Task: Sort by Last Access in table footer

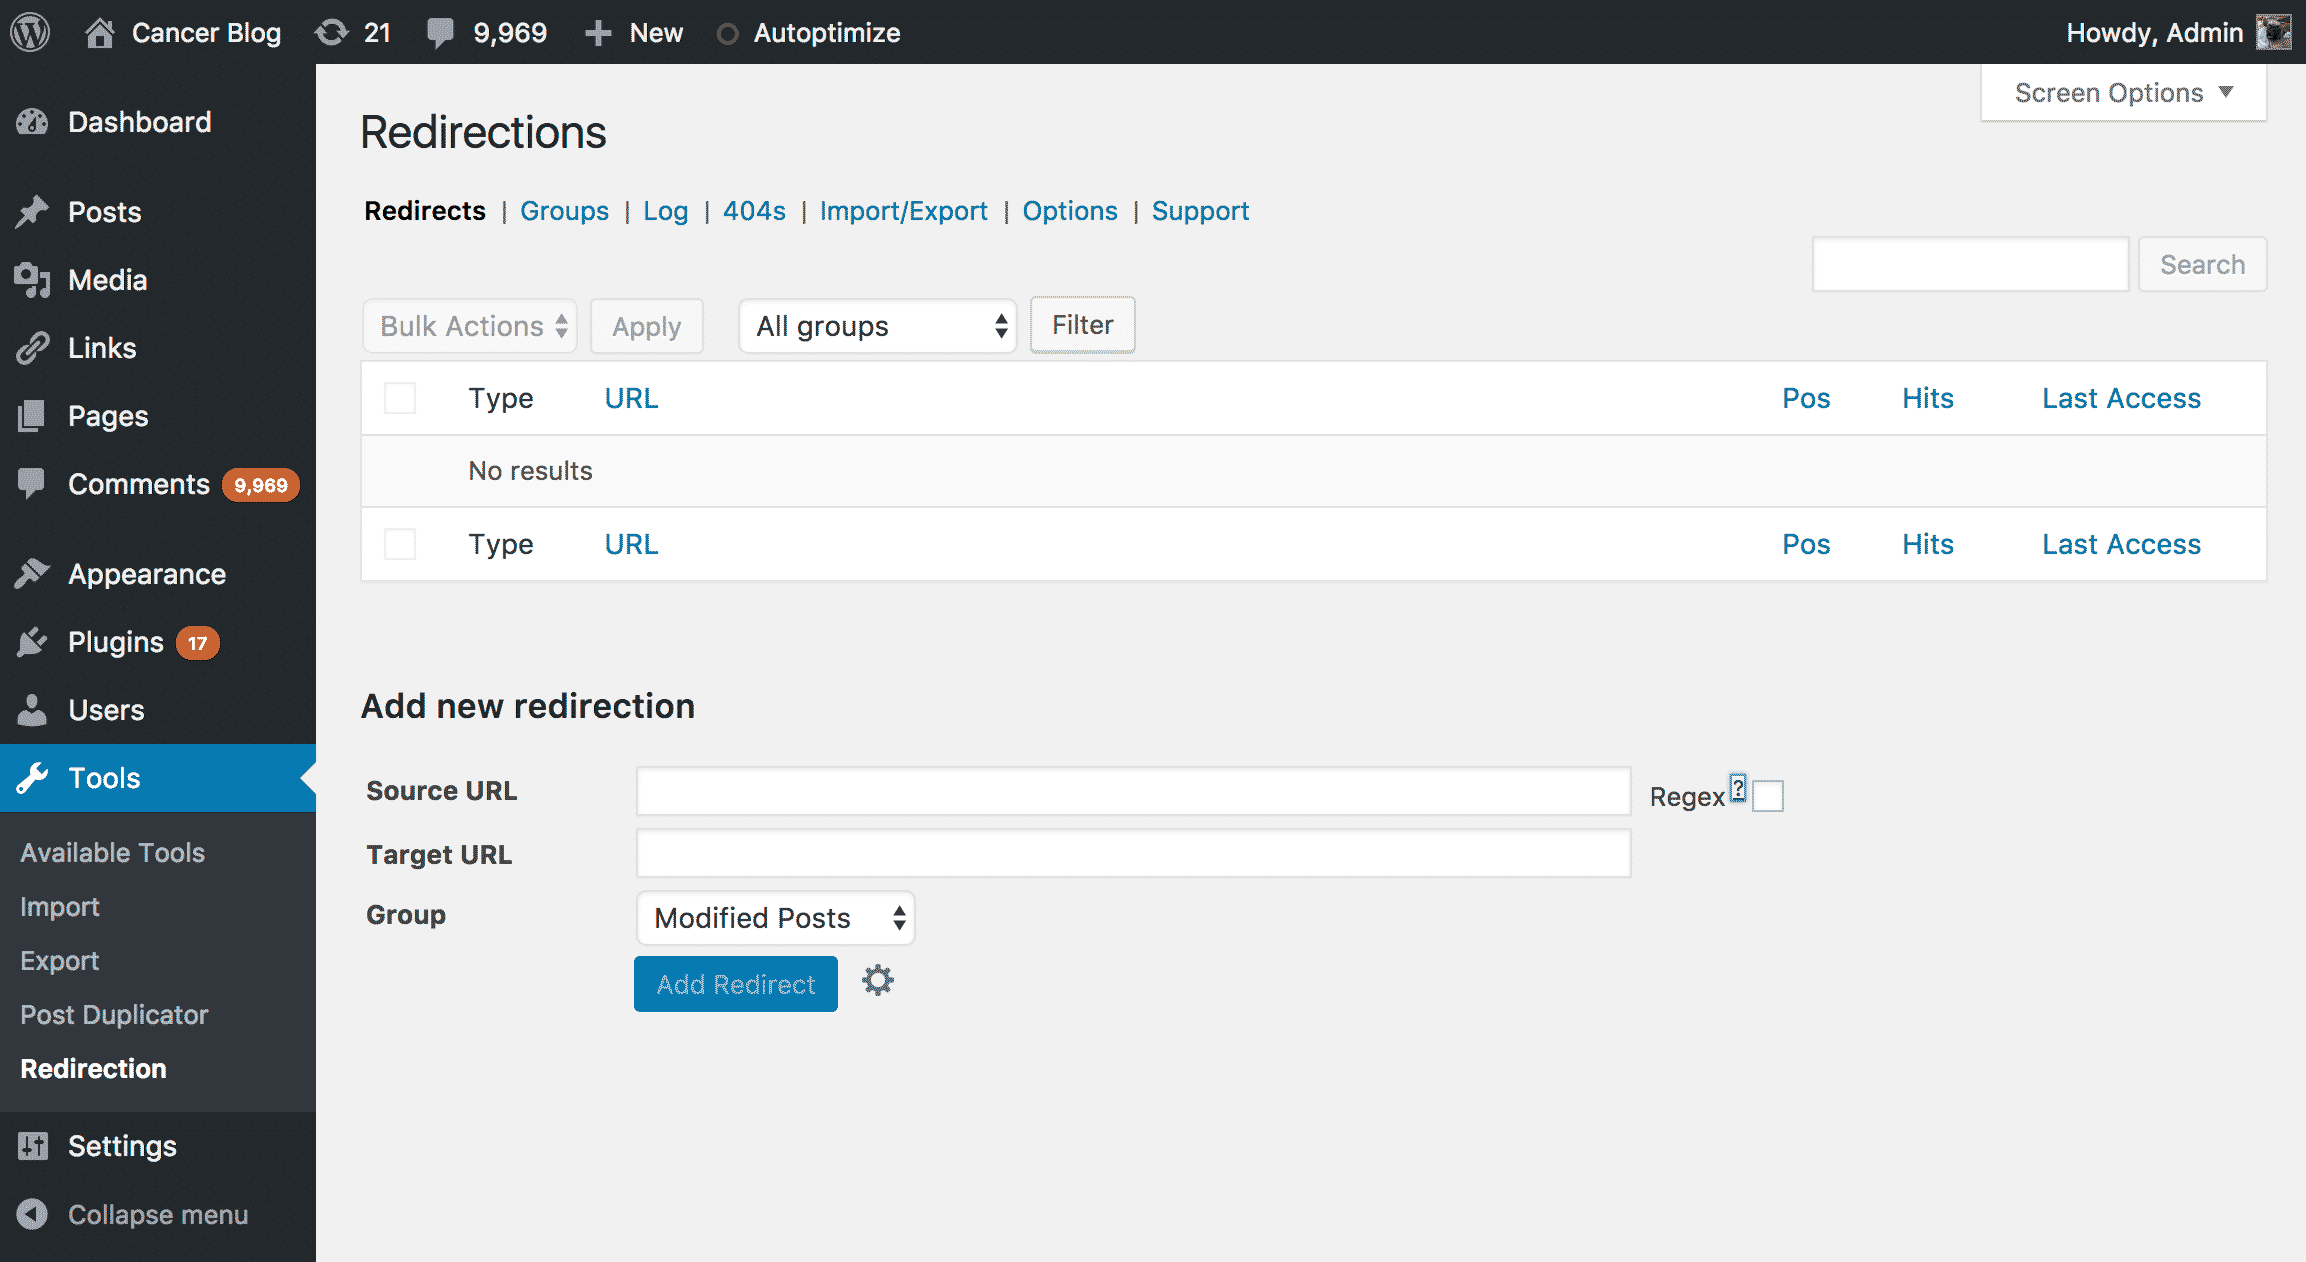Action: tap(2121, 544)
